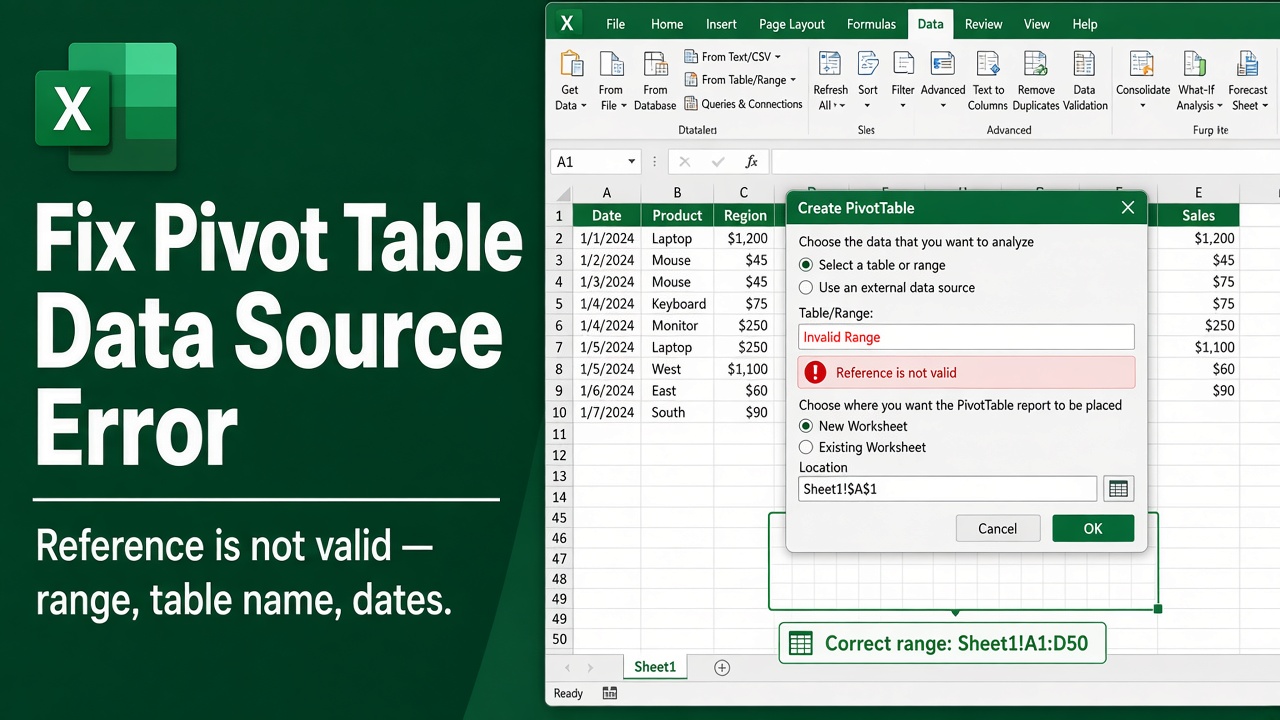
Task: Open the From File icon
Action: pyautogui.click(x=611, y=64)
